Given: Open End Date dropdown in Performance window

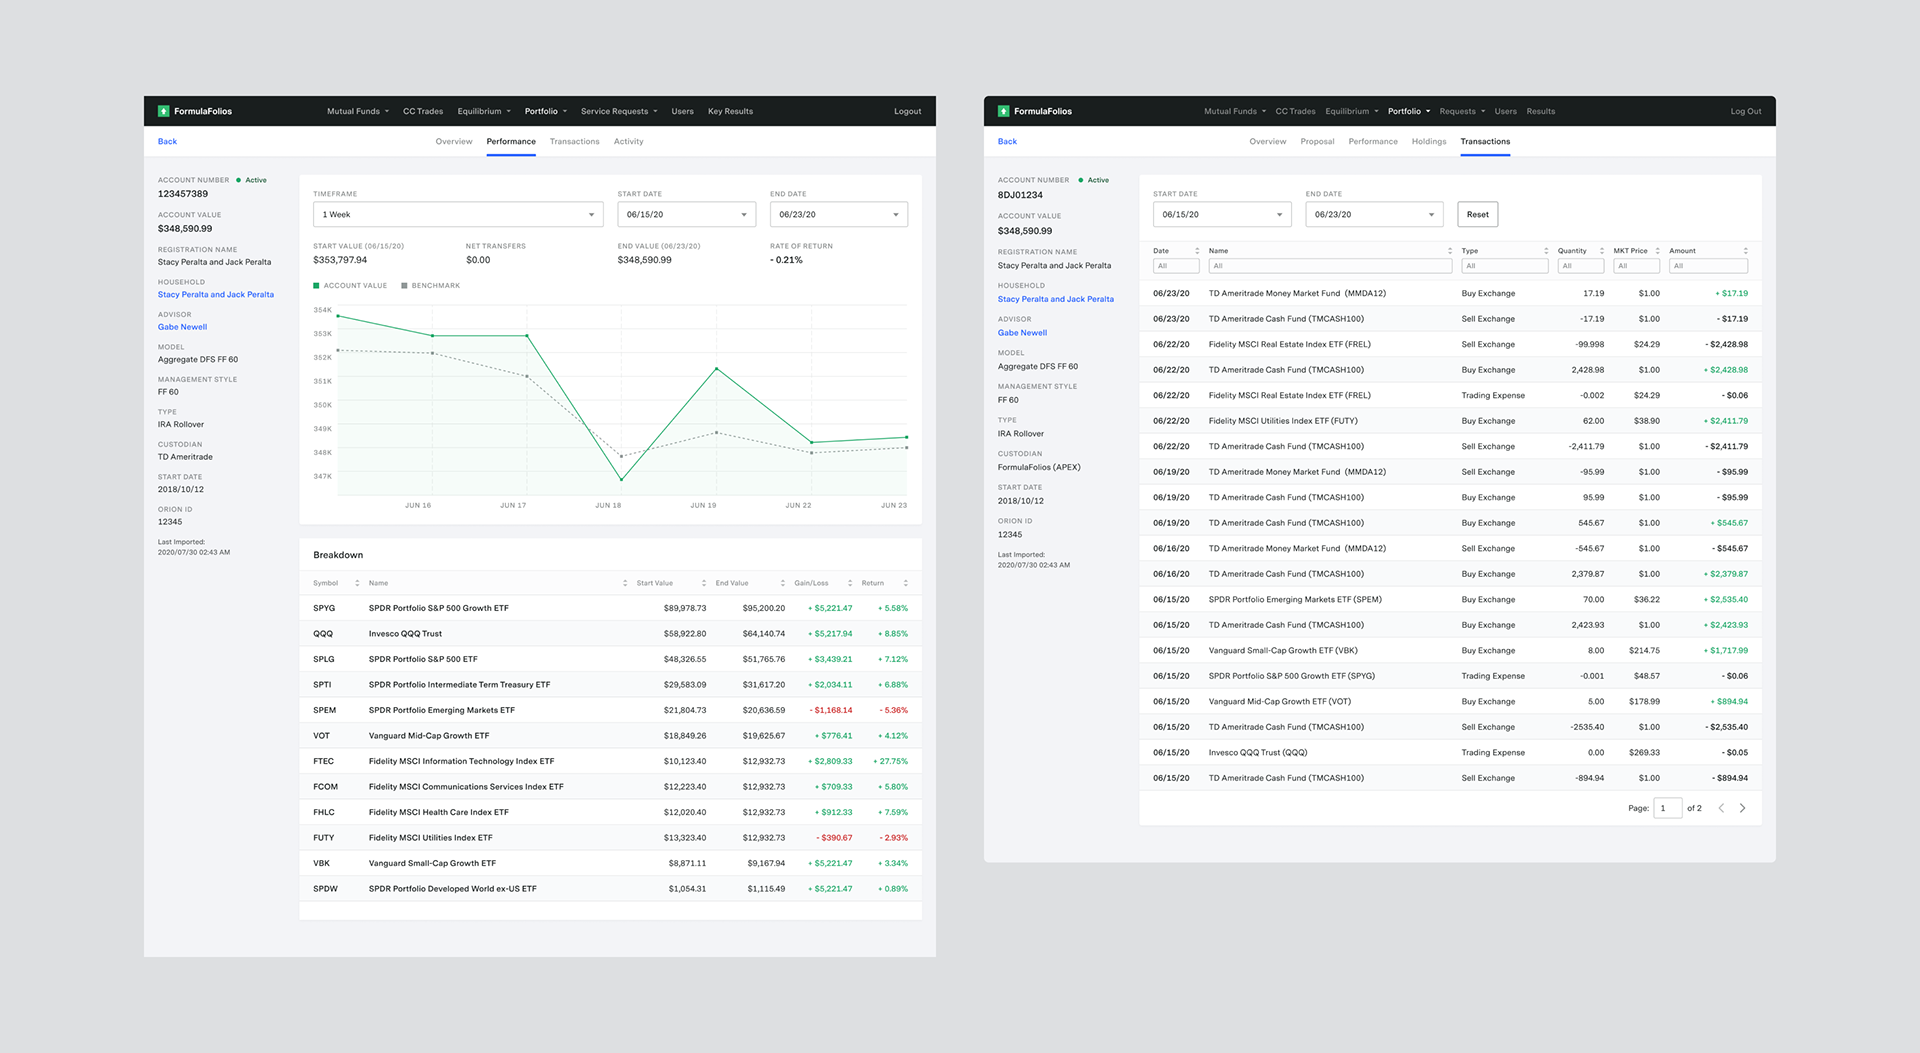Looking at the screenshot, I should pyautogui.click(x=839, y=215).
